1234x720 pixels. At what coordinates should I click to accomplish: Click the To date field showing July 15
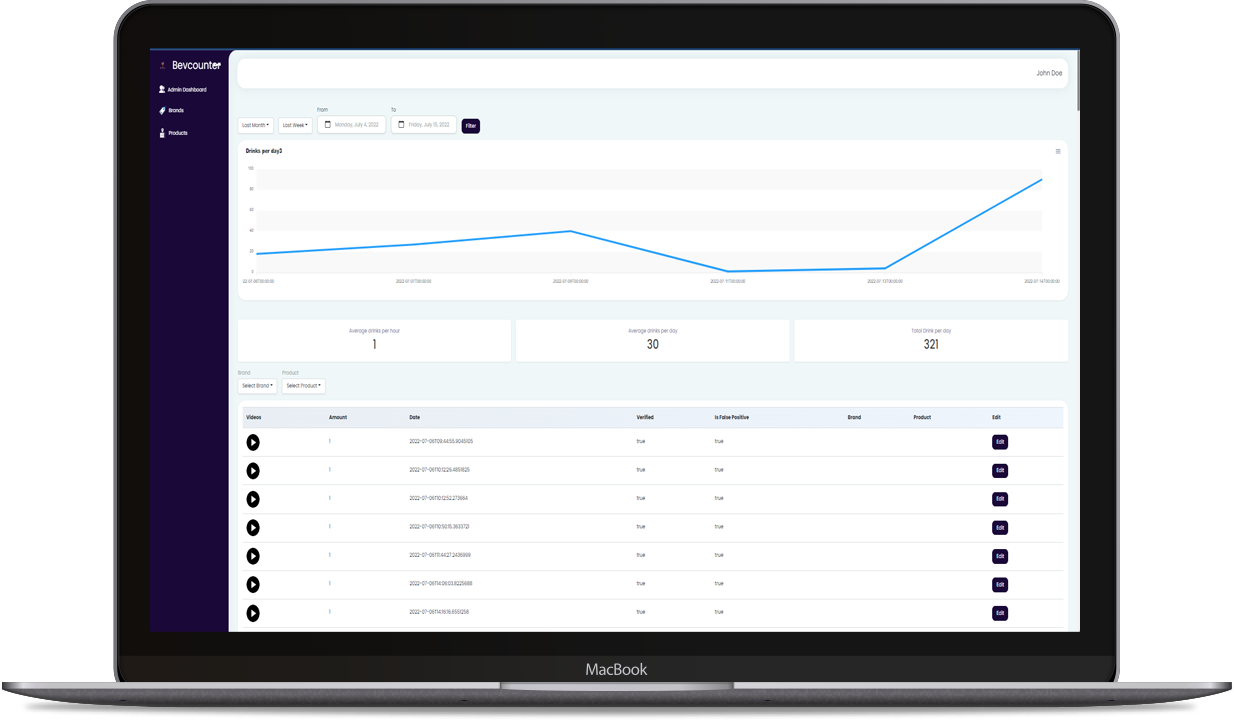tap(429, 125)
